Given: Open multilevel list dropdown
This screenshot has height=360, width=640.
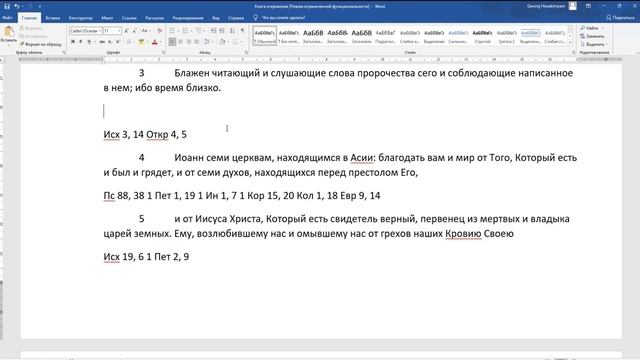Looking at the screenshot, I should point(200,31).
